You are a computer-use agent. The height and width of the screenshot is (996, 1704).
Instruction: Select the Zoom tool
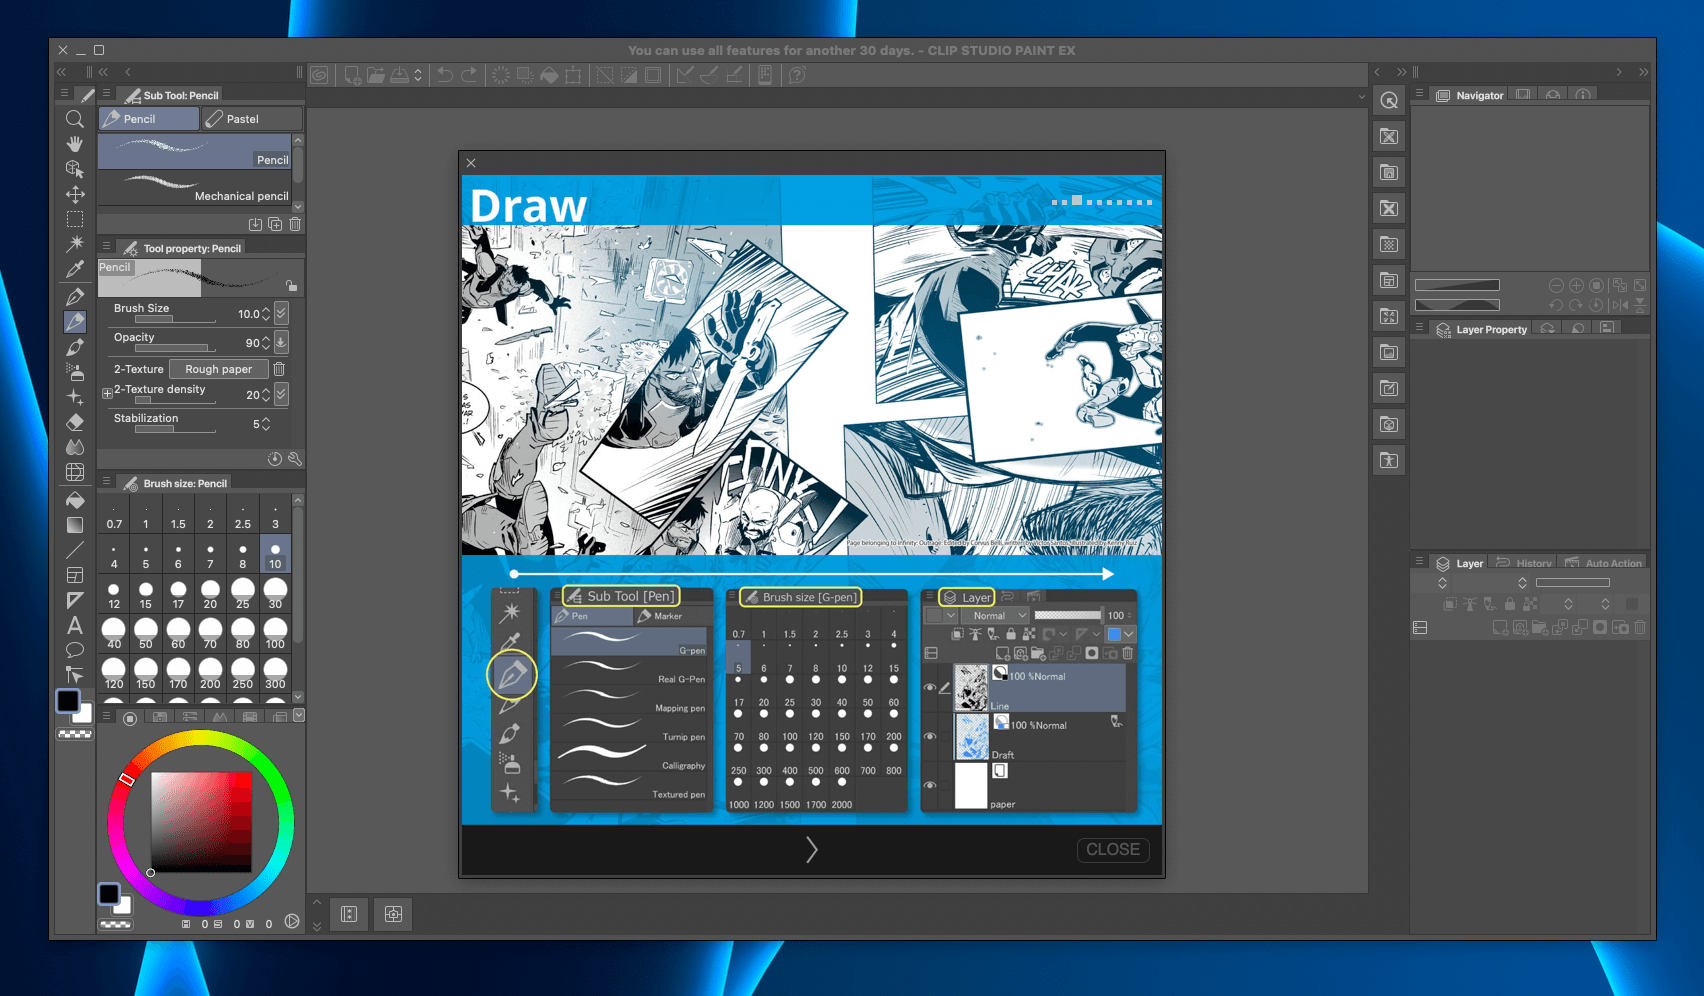tap(75, 119)
